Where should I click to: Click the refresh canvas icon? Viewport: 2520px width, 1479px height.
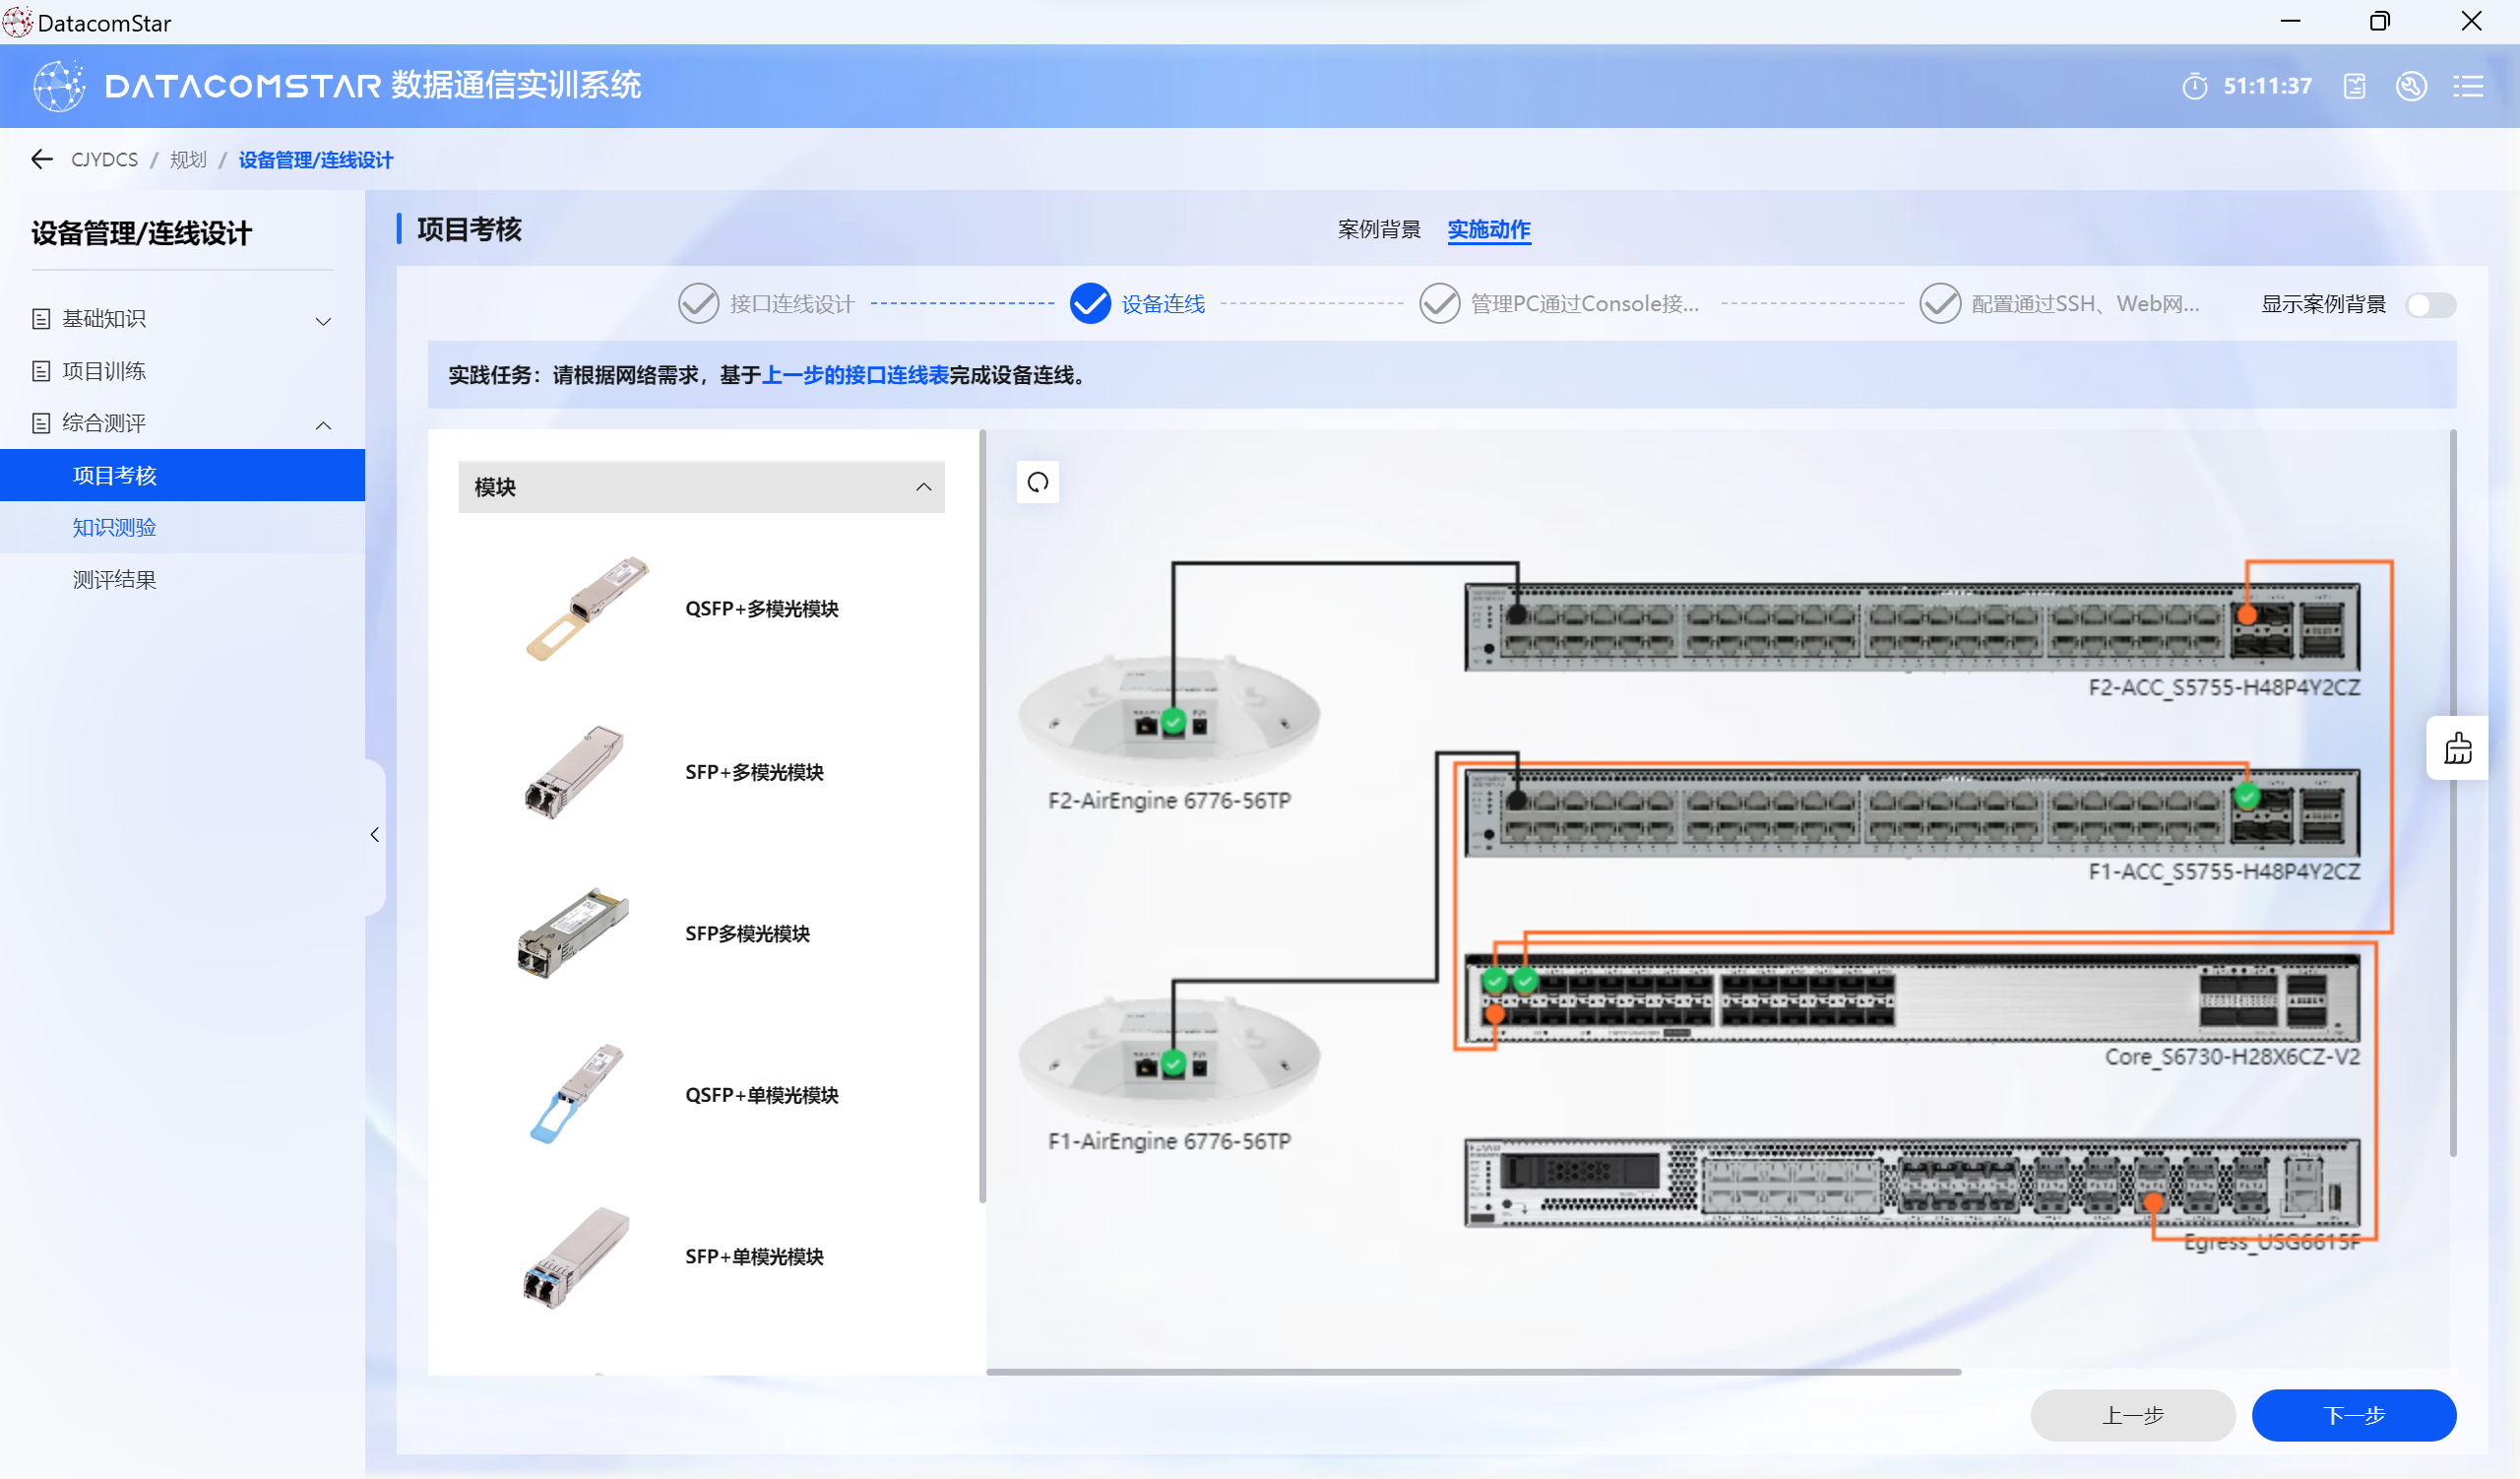1037,482
